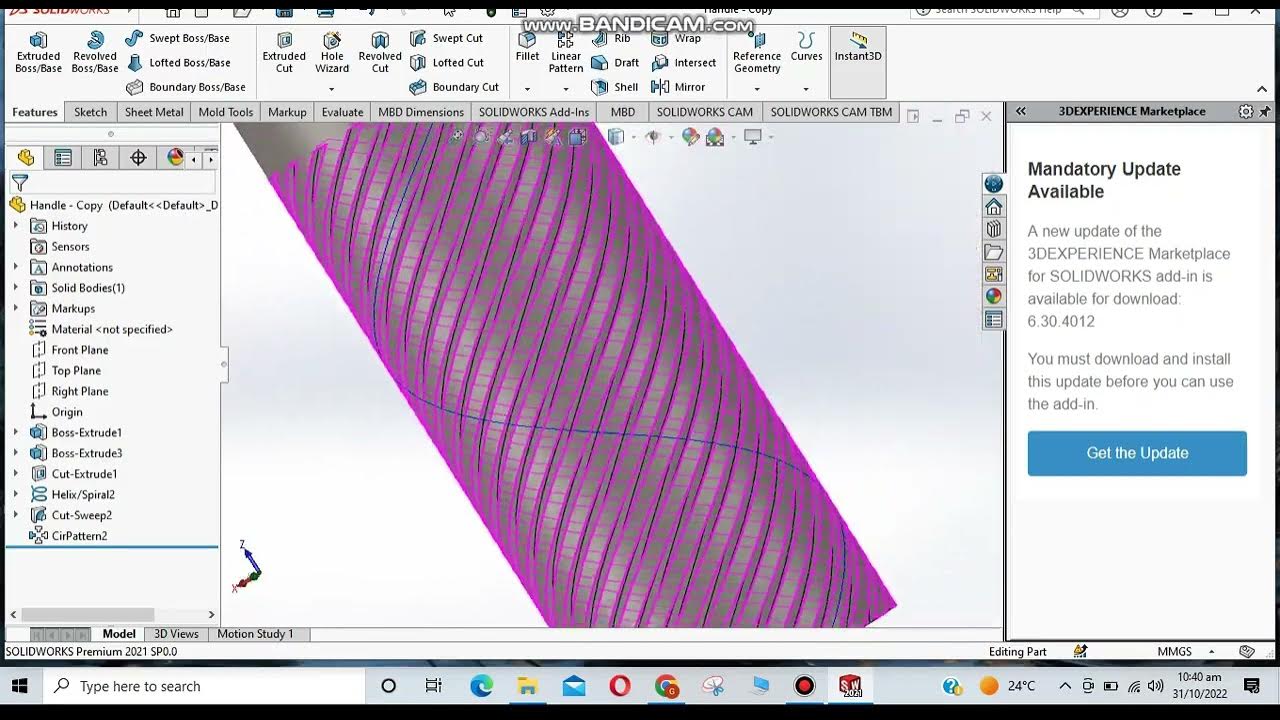
Task: Select the Revolved Boss/Base tool
Action: [95, 52]
